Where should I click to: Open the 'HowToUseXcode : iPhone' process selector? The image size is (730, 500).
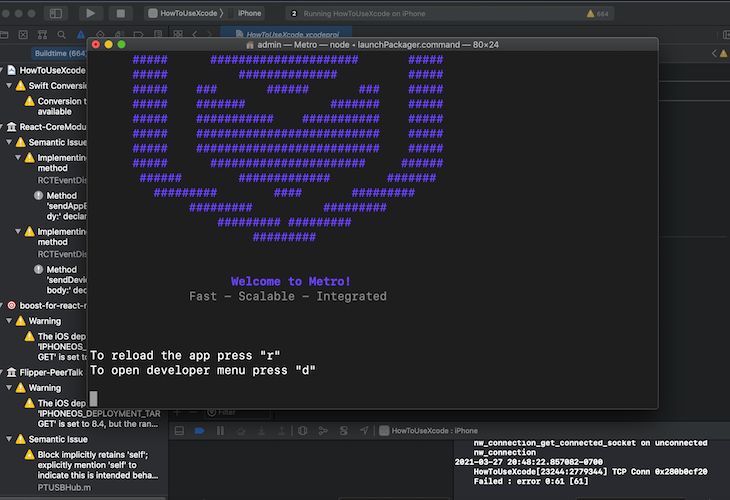coord(428,431)
